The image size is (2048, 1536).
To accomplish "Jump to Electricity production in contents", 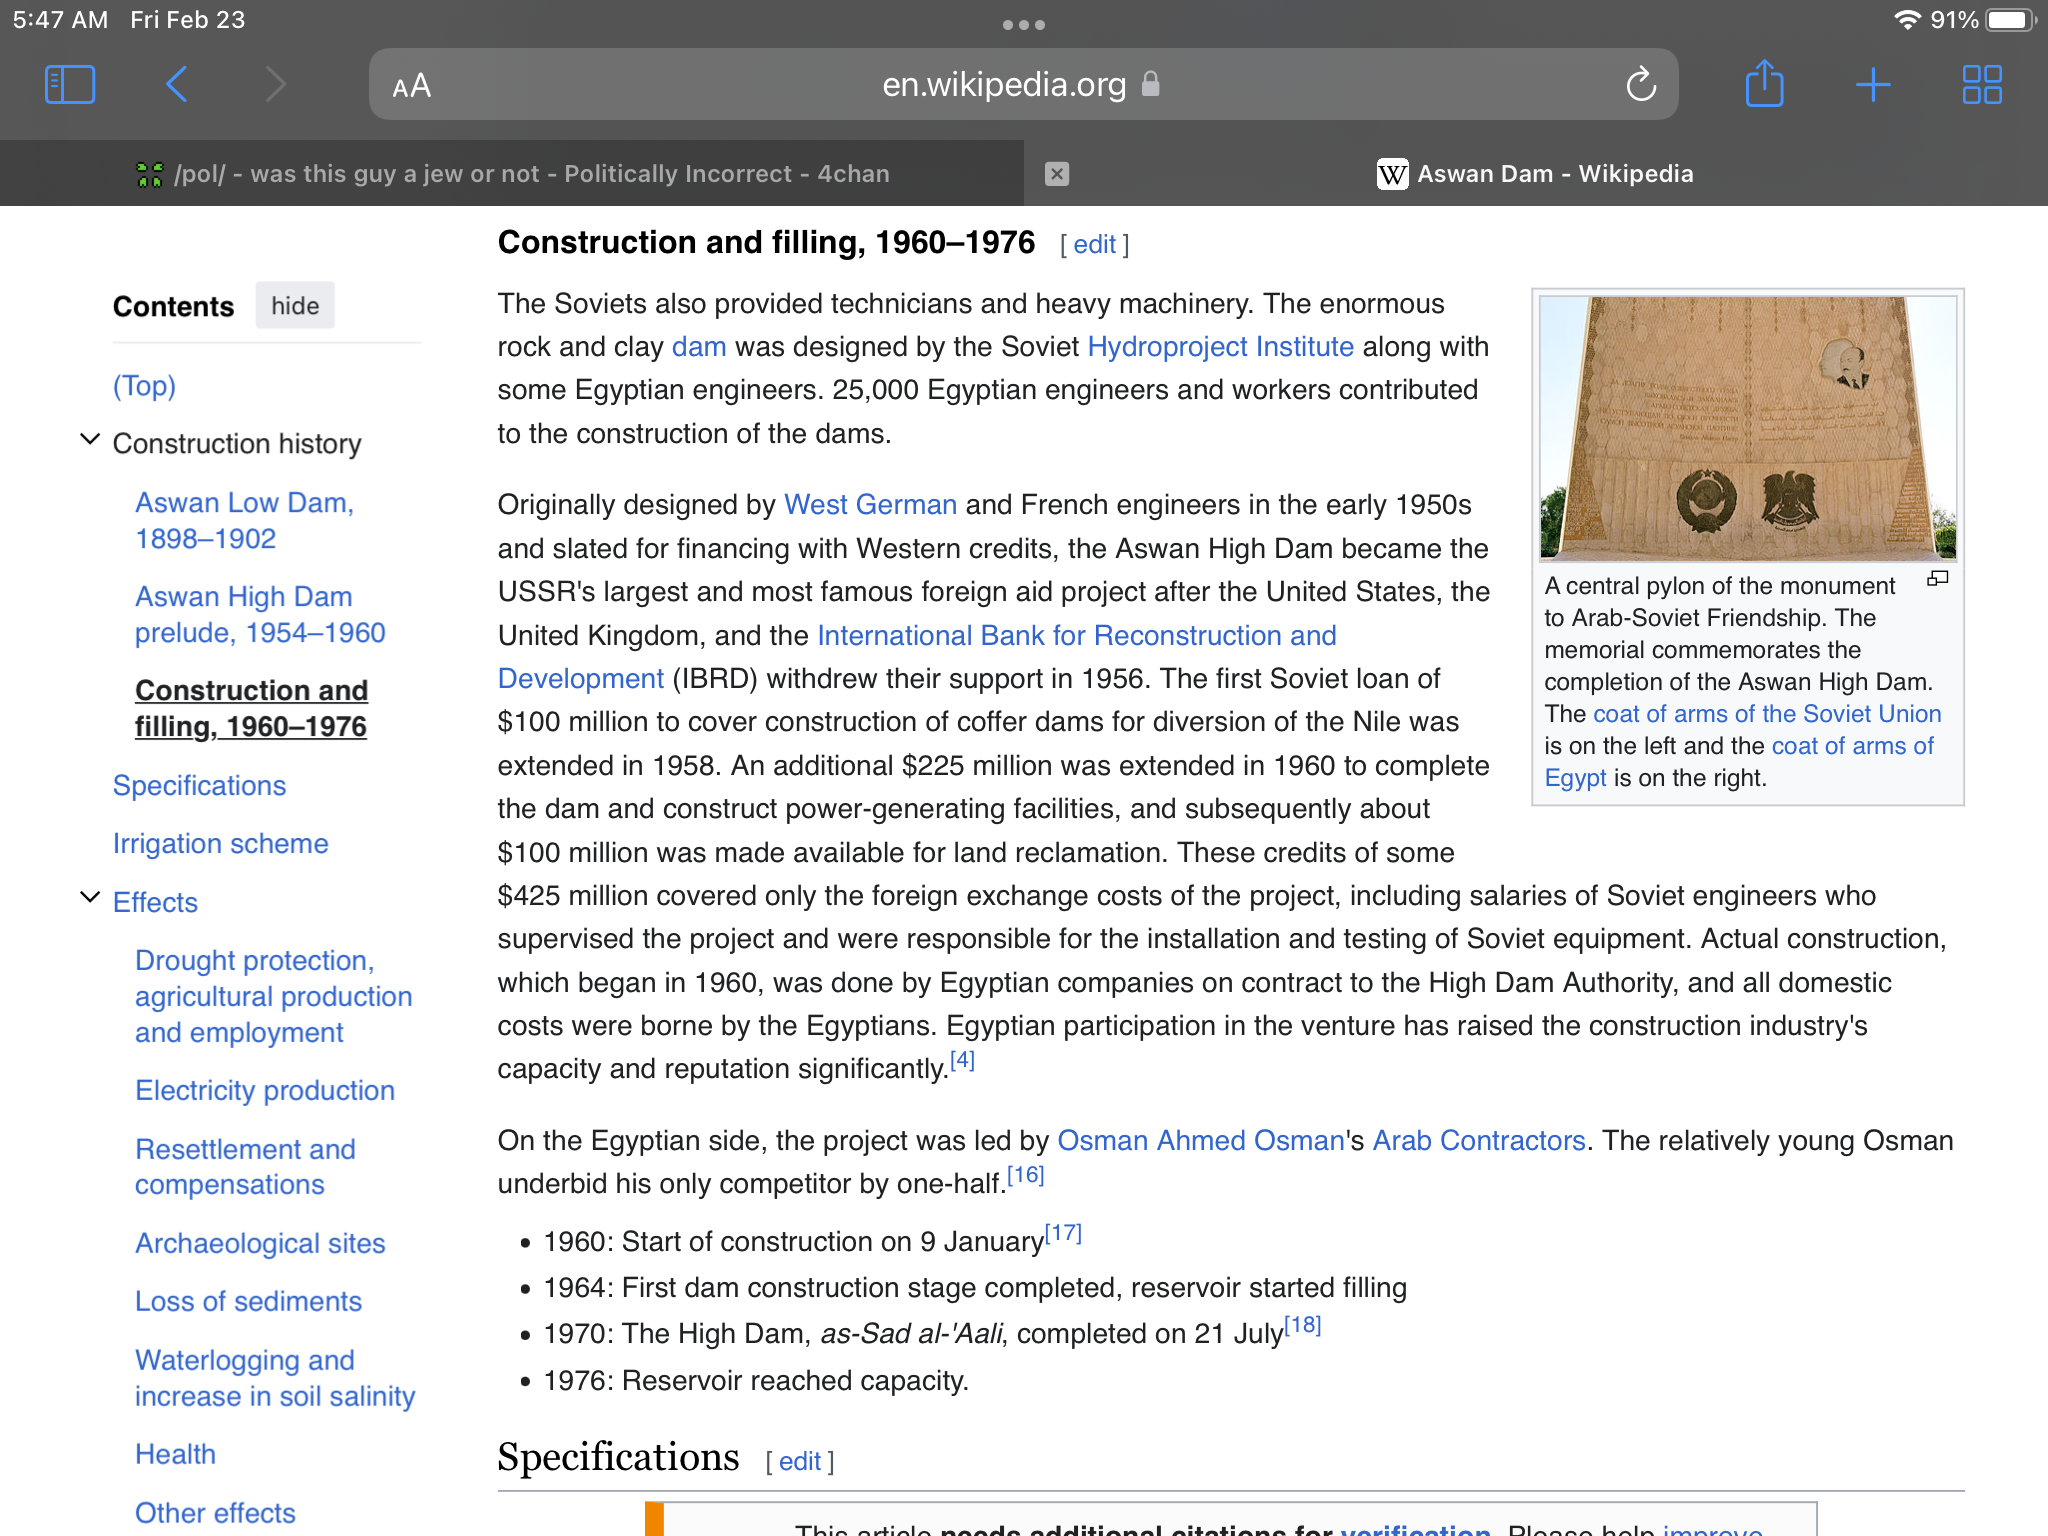I will (265, 1091).
